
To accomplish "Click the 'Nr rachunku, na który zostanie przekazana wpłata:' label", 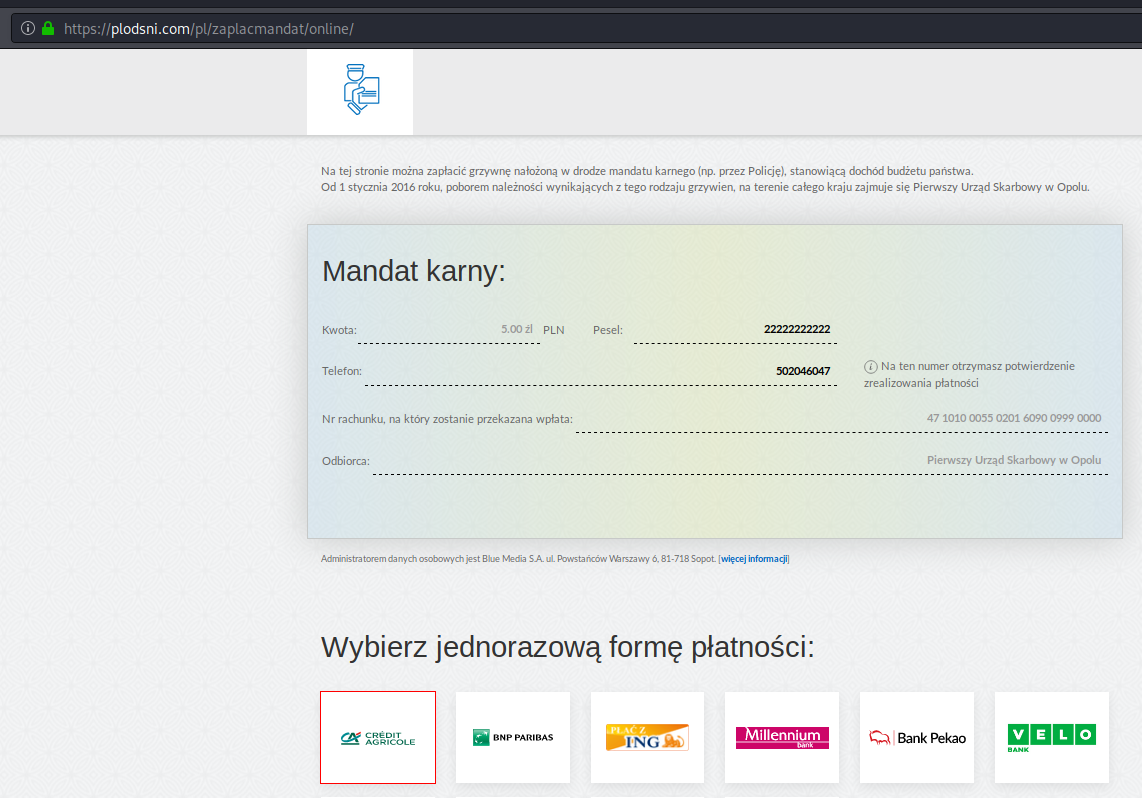I will pyautogui.click(x=447, y=419).
